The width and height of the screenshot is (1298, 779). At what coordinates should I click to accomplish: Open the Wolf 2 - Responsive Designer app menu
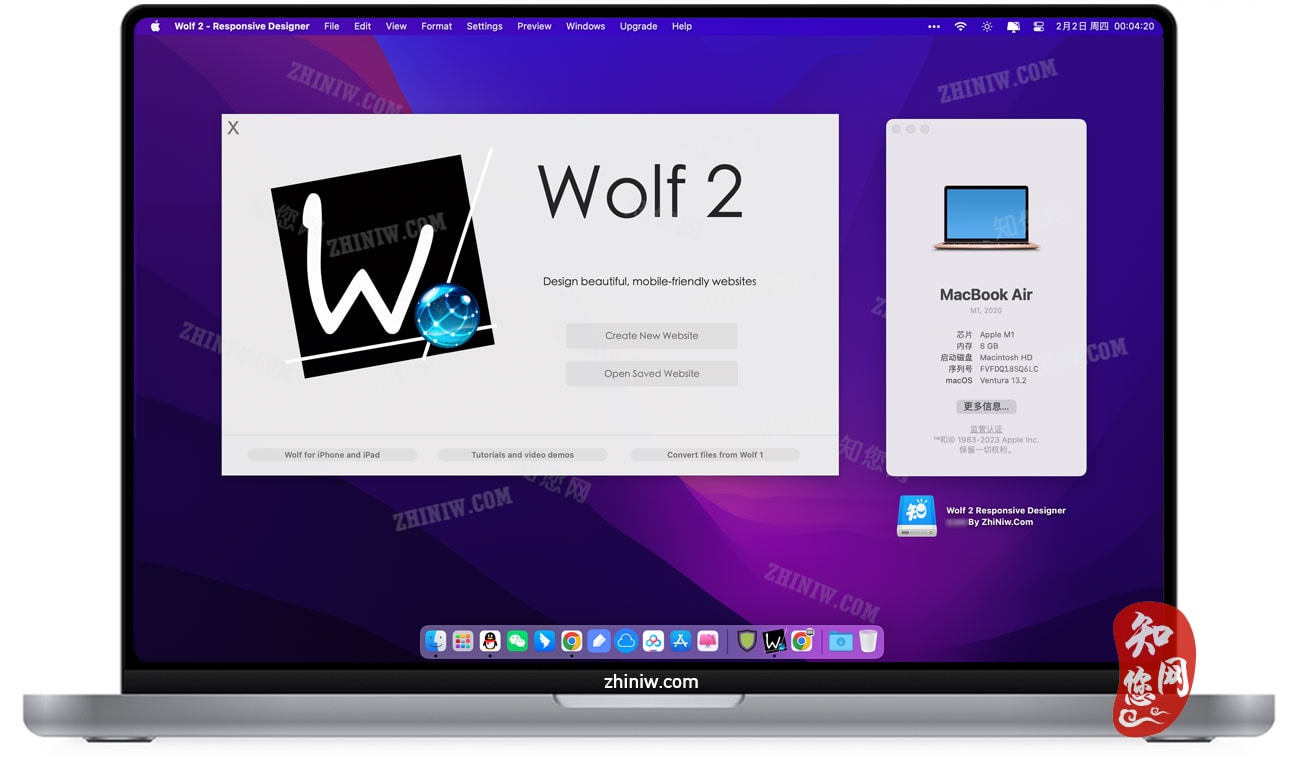[x=242, y=26]
